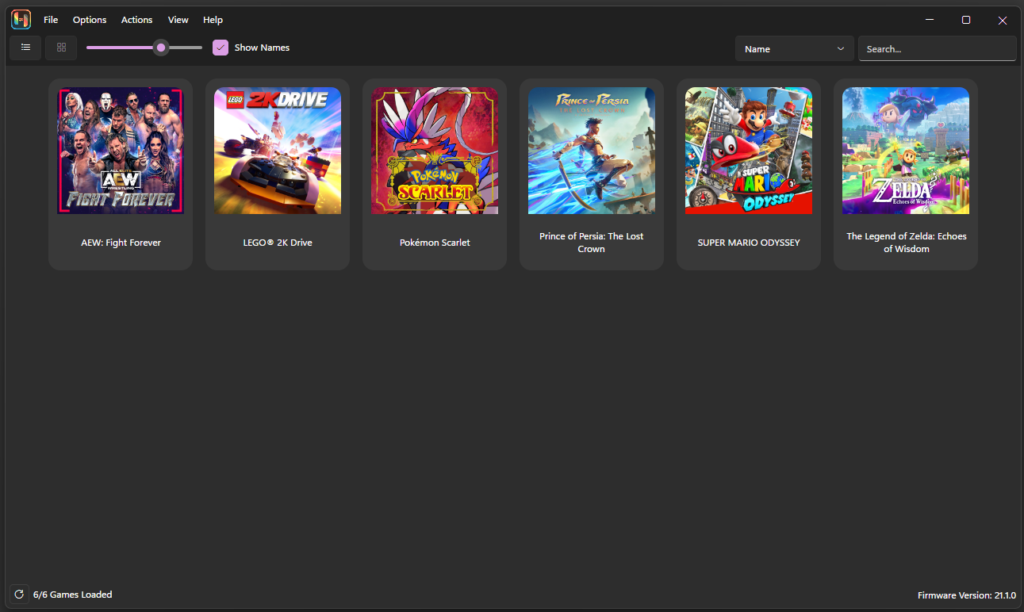Select Pokémon Scarlet cover art

point(435,151)
